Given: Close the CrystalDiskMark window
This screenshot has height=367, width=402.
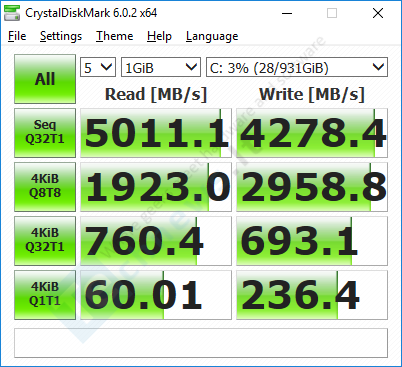Looking at the screenshot, I should pyautogui.click(x=378, y=13).
